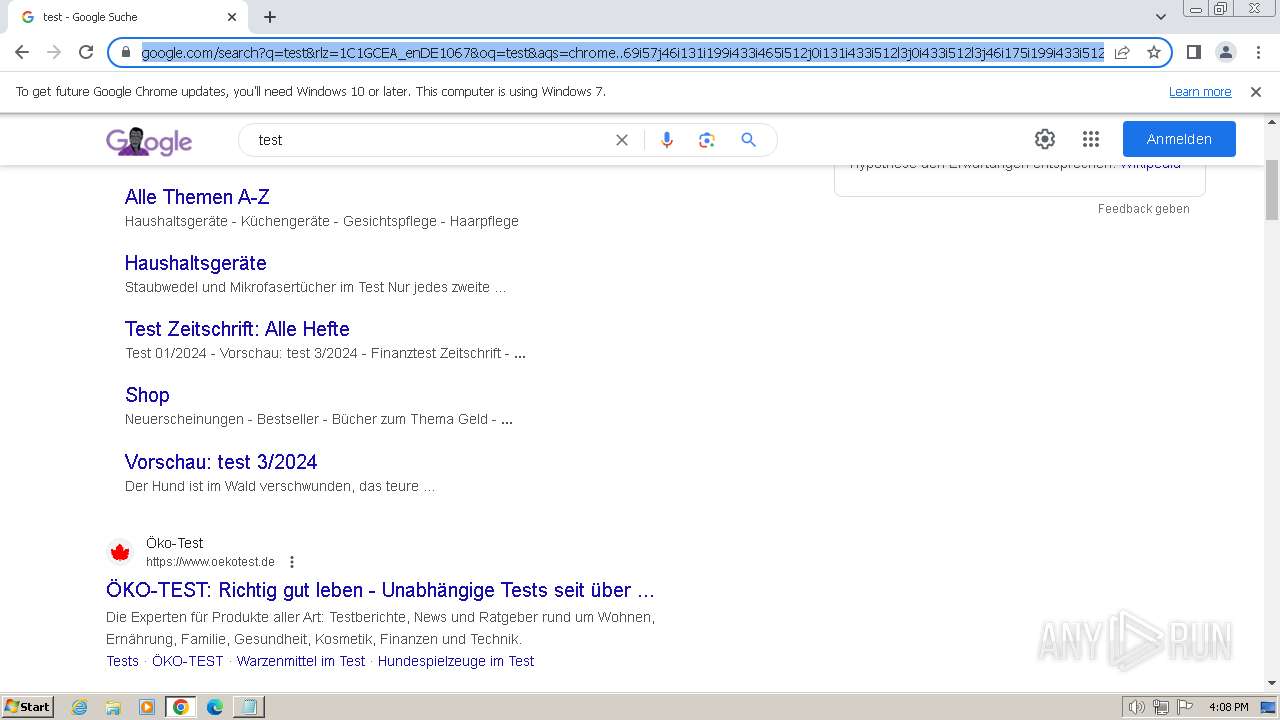
Task: Open Microsoft Edge from taskbar
Action: [x=215, y=707]
